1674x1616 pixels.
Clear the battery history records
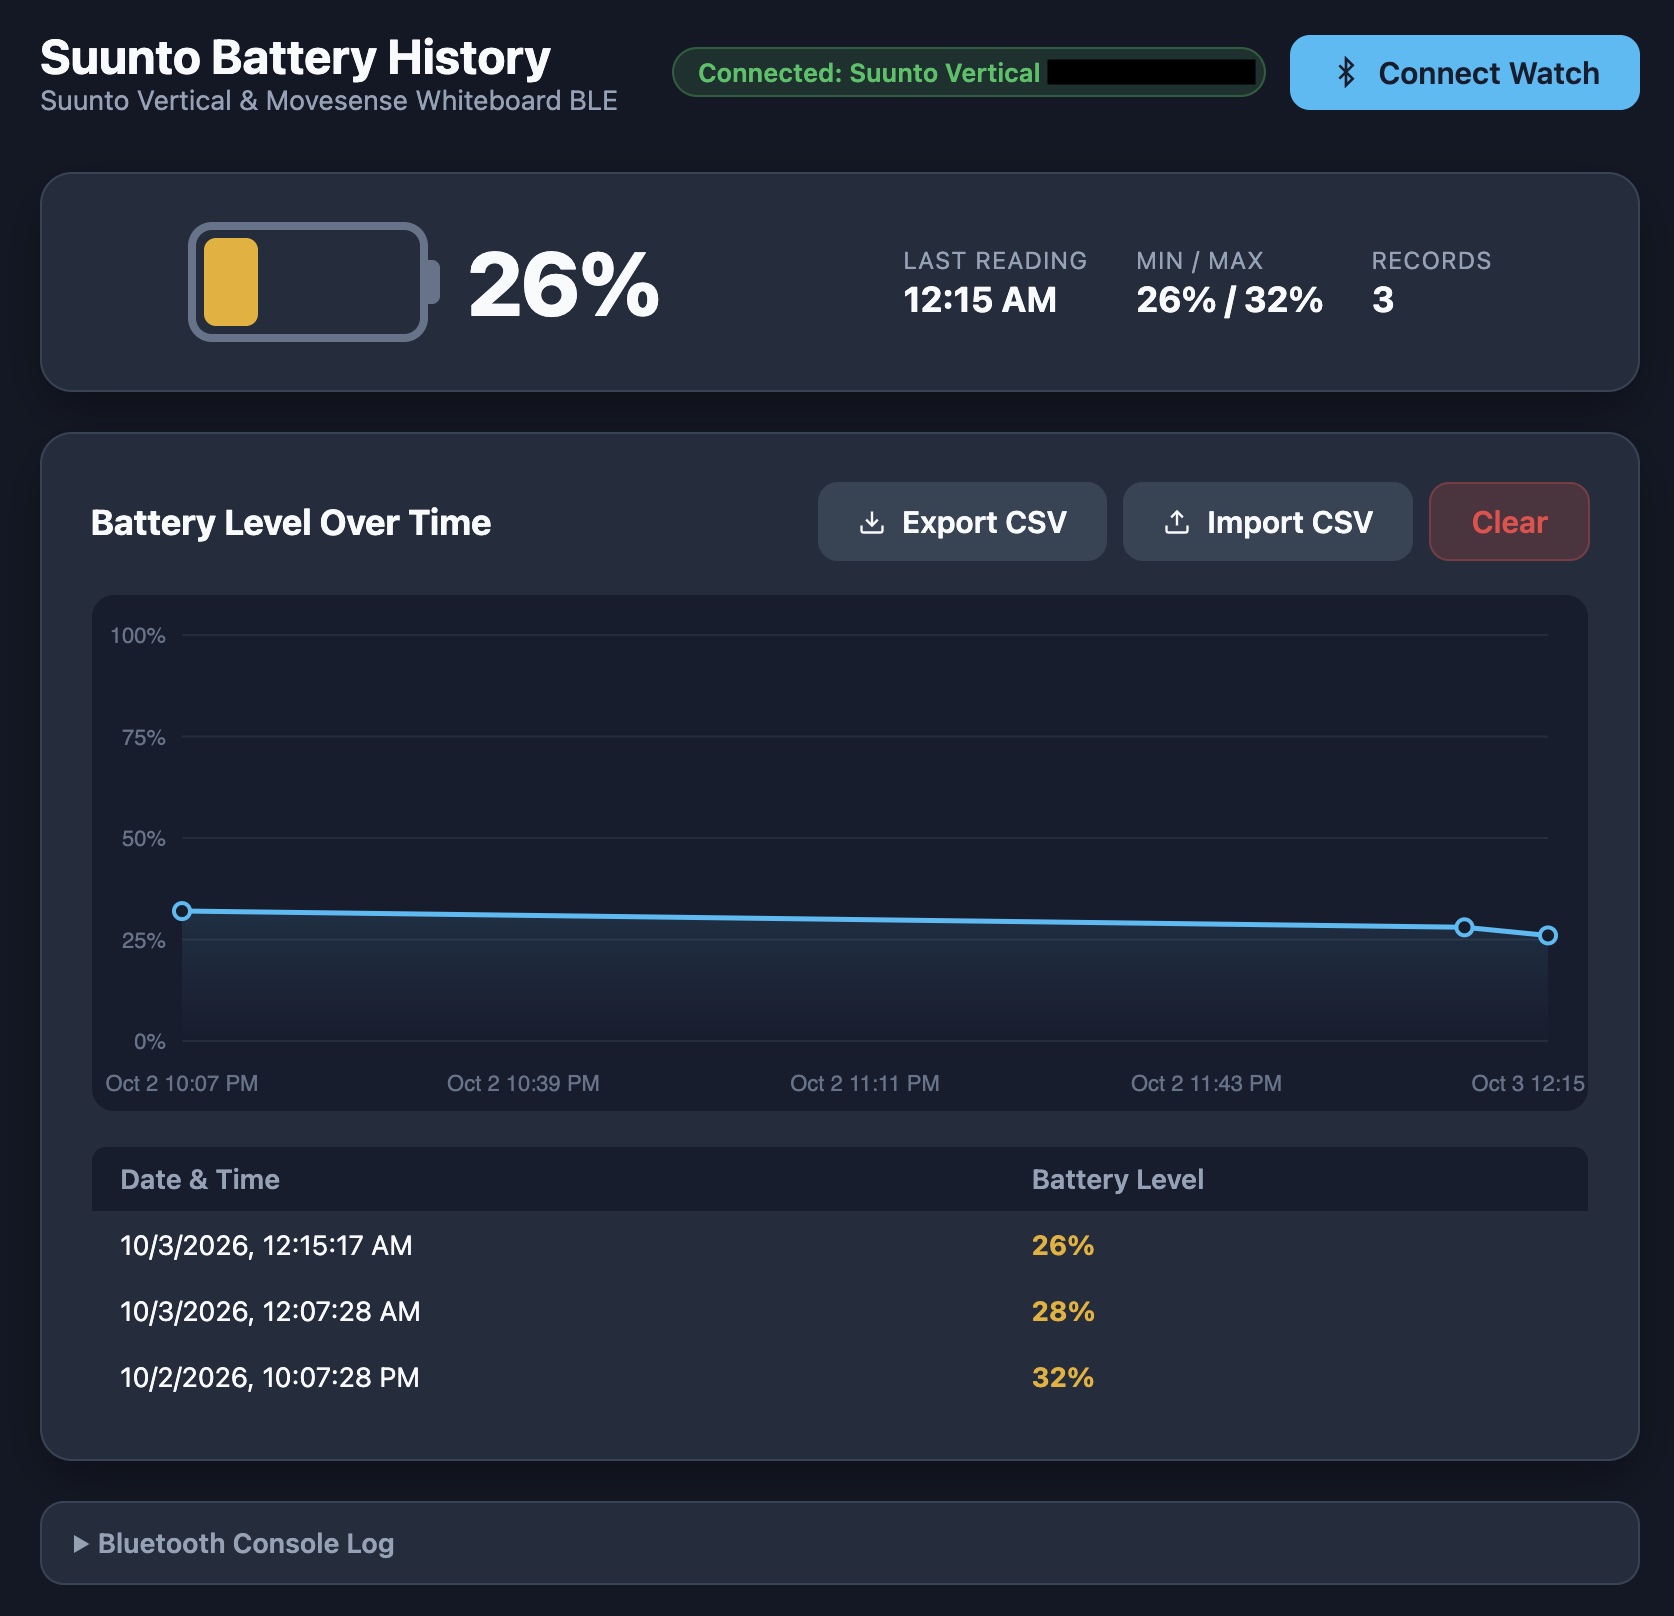point(1509,522)
